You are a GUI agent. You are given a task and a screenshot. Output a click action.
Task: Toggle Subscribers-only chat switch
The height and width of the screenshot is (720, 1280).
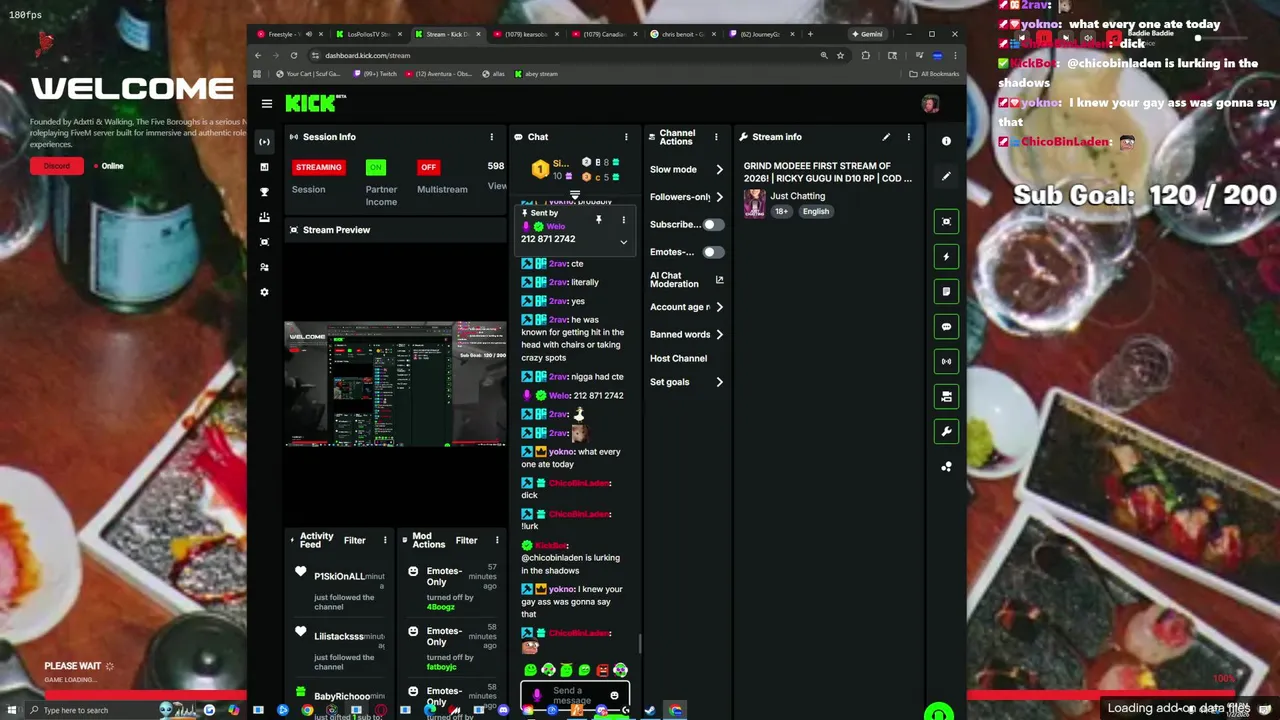pos(712,225)
